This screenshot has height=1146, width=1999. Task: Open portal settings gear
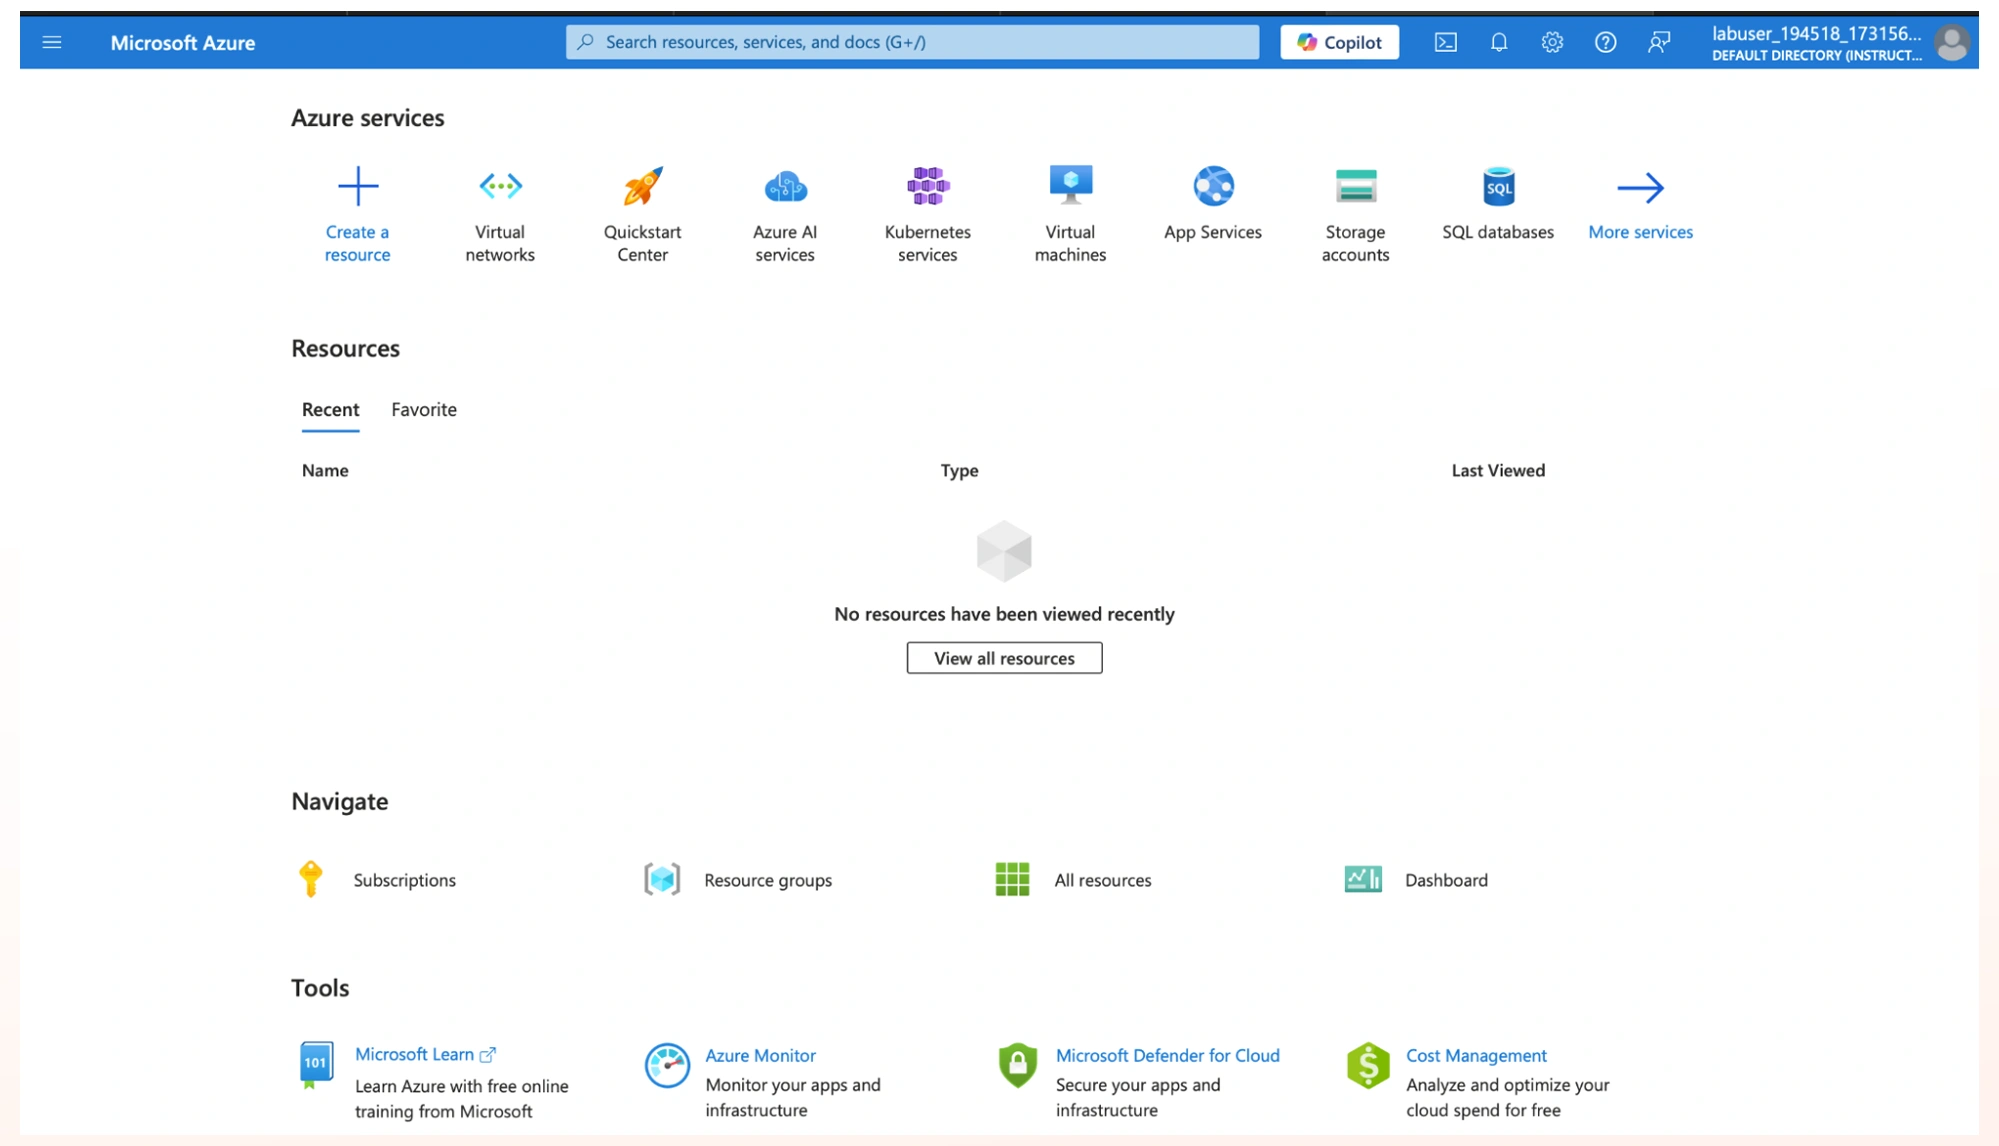1551,42
